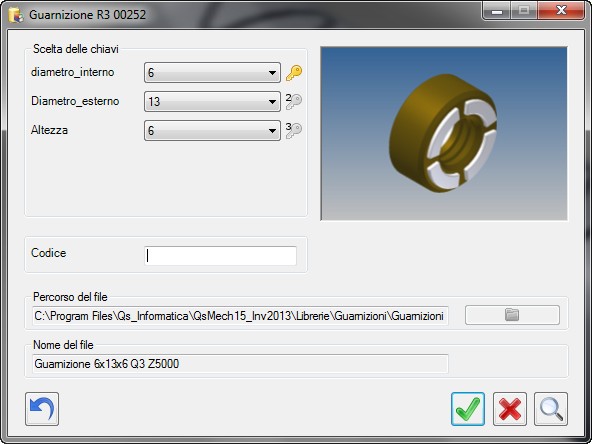Select the Percorso del file path field

coord(240,316)
